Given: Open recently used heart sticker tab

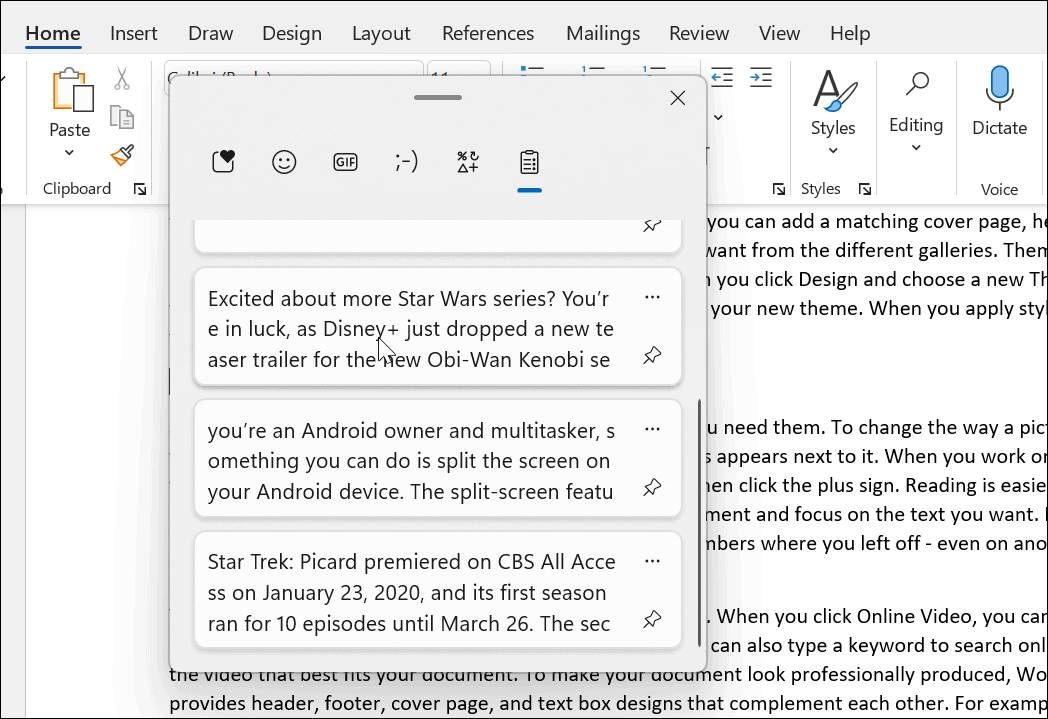Looking at the screenshot, I should click(x=223, y=162).
